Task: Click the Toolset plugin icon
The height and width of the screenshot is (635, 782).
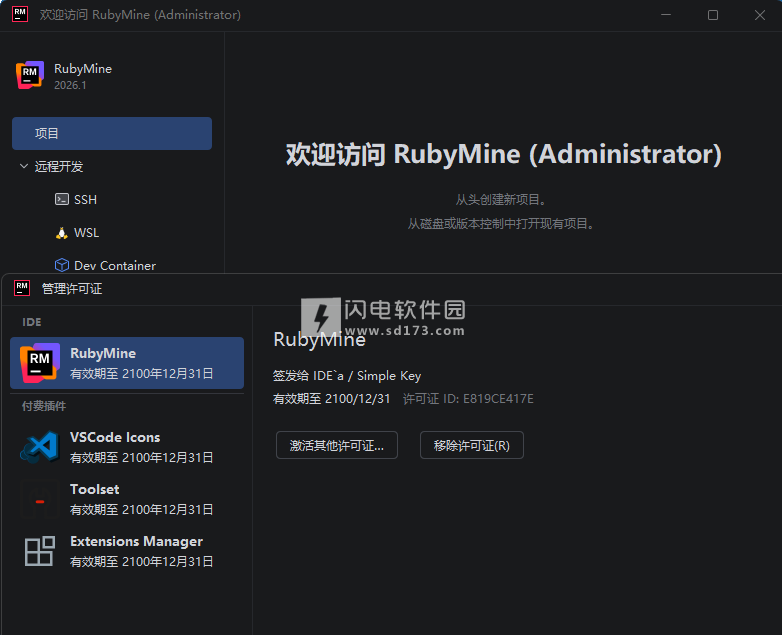Action: (39, 499)
